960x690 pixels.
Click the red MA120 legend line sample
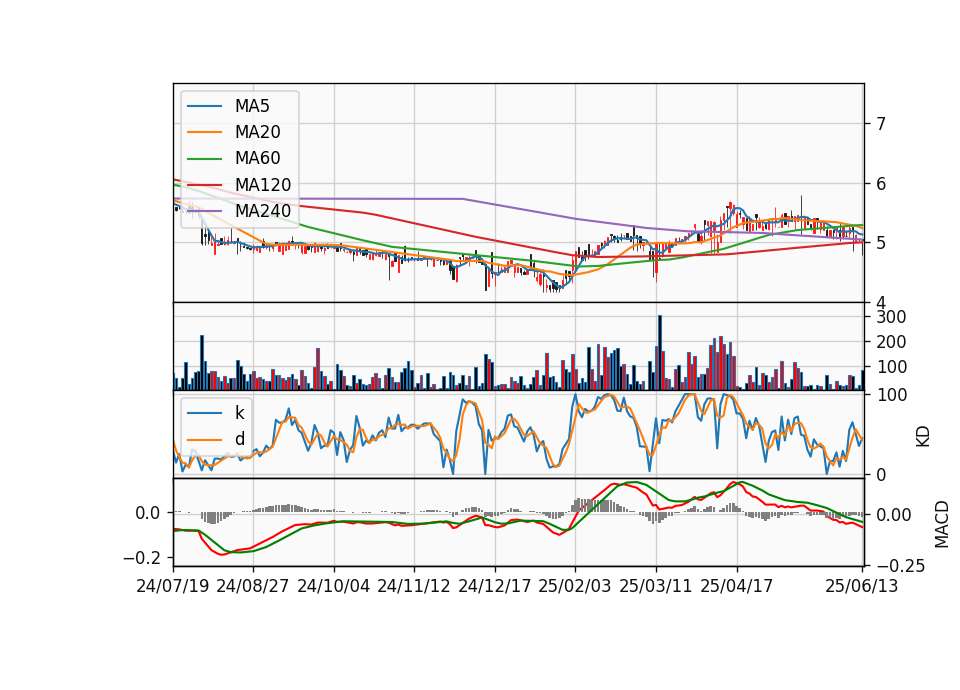point(204,186)
